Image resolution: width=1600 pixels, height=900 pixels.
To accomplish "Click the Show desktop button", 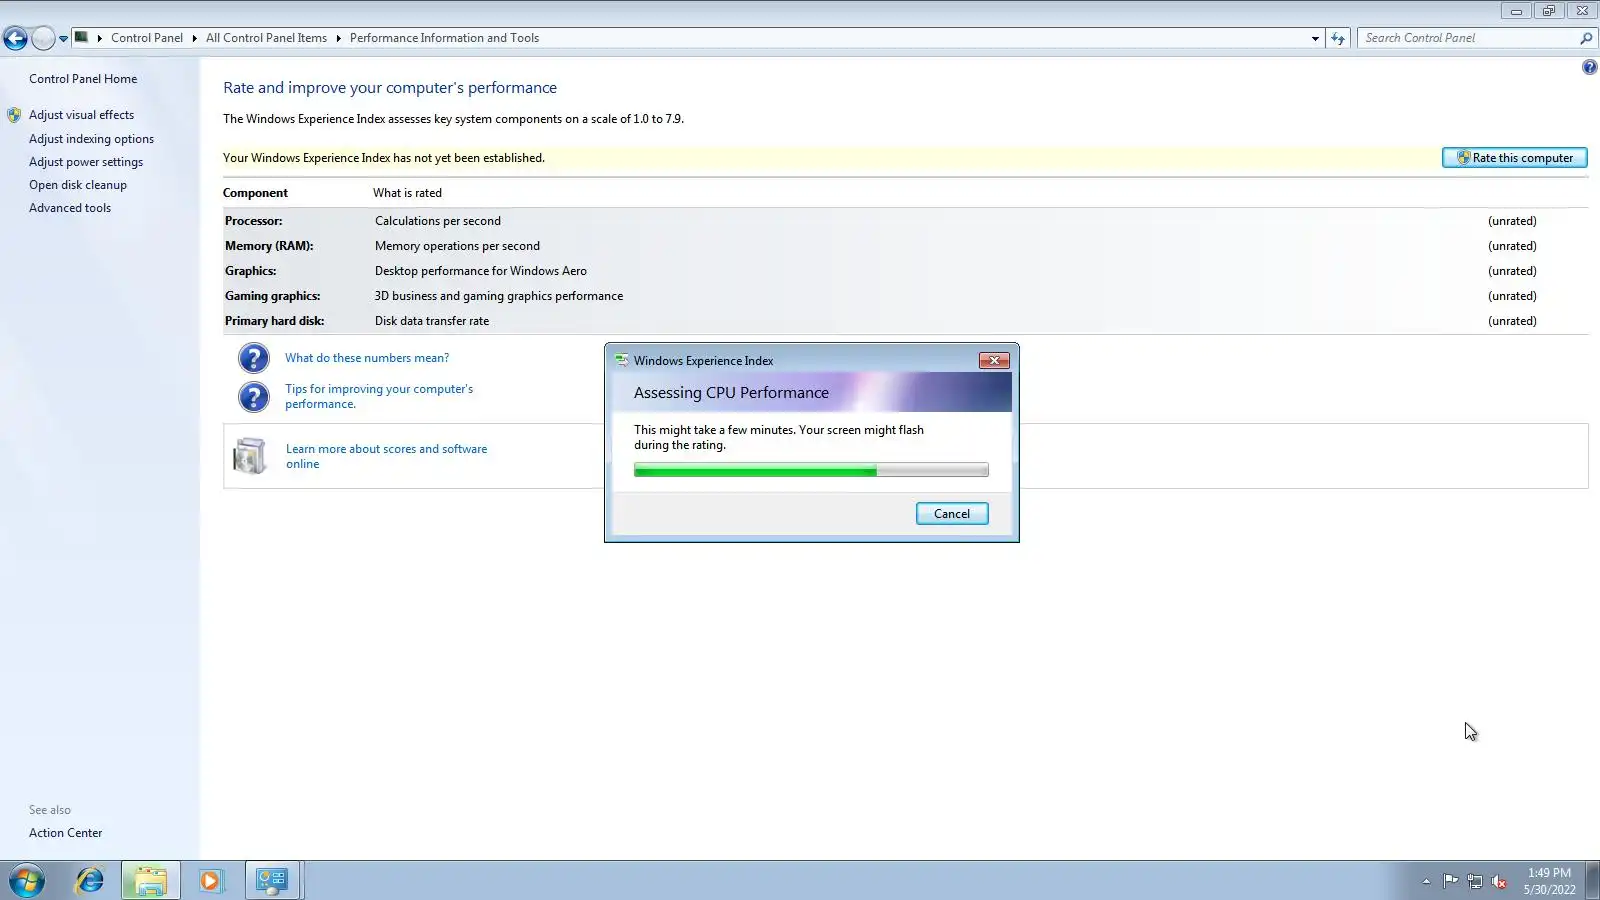I will [x=1592, y=881].
